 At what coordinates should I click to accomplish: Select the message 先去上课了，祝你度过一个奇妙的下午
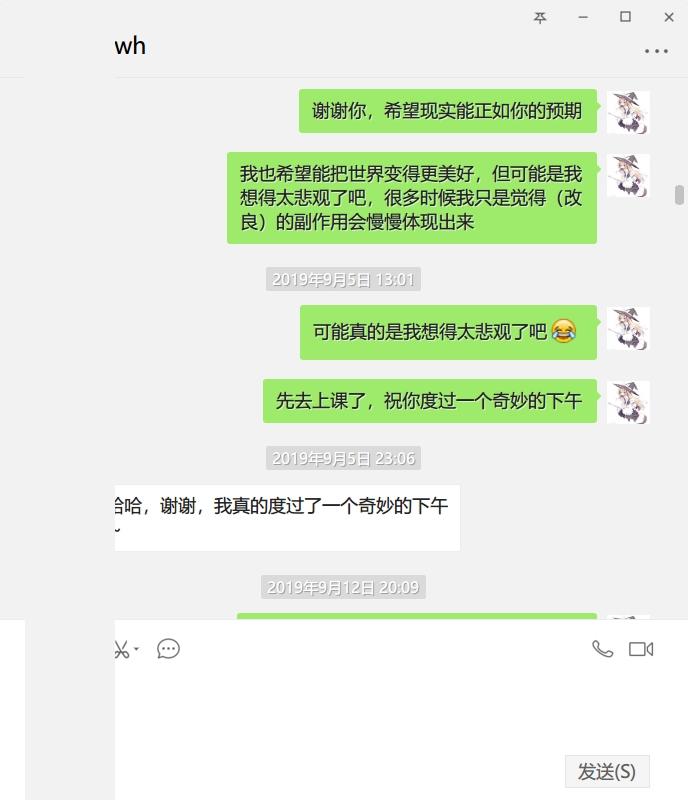pyautogui.click(x=430, y=401)
